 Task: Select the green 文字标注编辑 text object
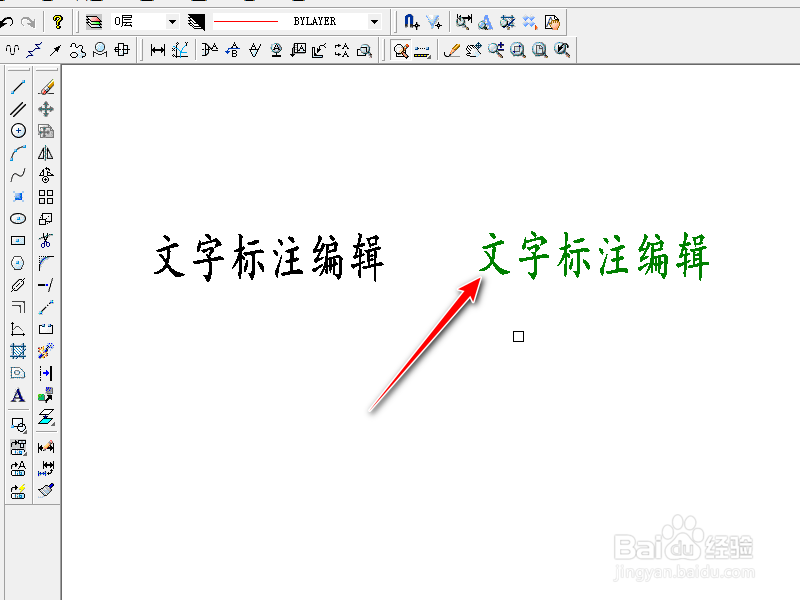click(594, 256)
